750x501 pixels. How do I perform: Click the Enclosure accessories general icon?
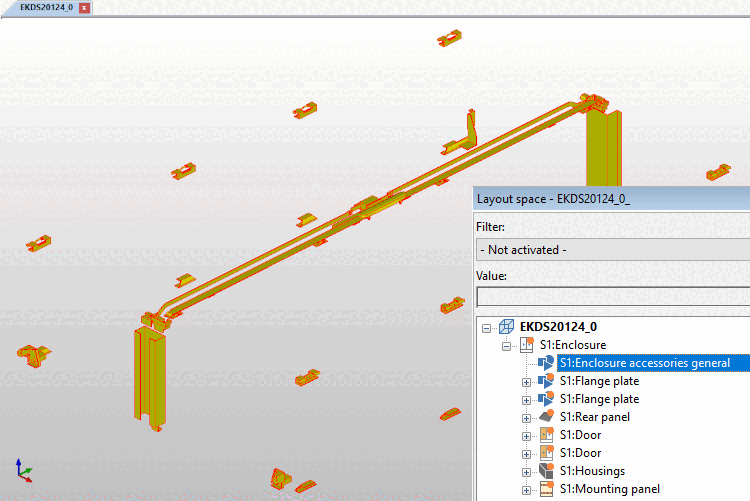[x=546, y=363]
